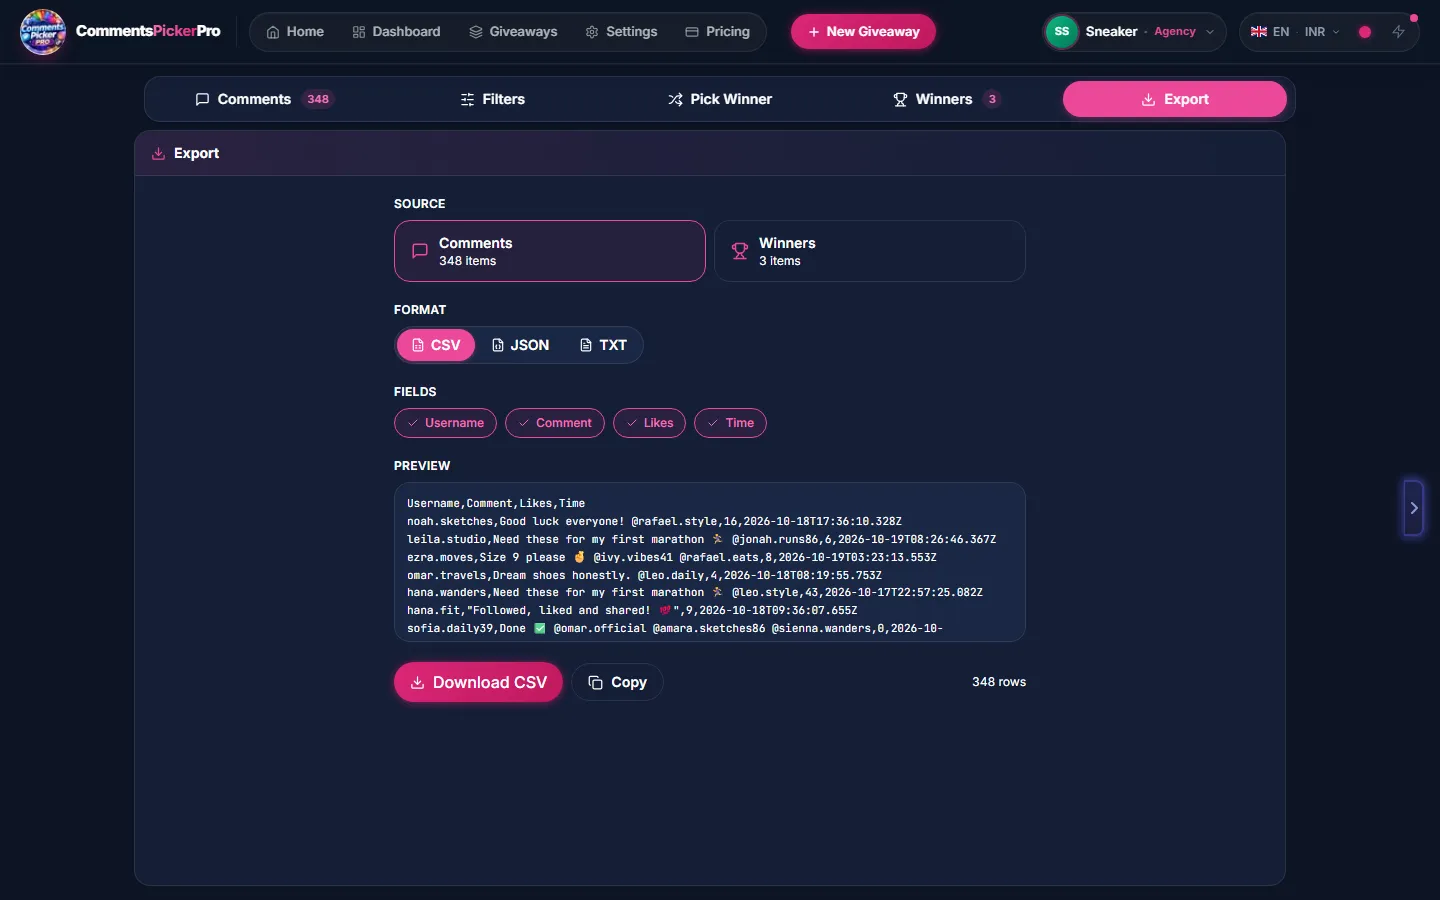The height and width of the screenshot is (900, 1440).
Task: Expand the right side panel chevron
Action: [1413, 508]
